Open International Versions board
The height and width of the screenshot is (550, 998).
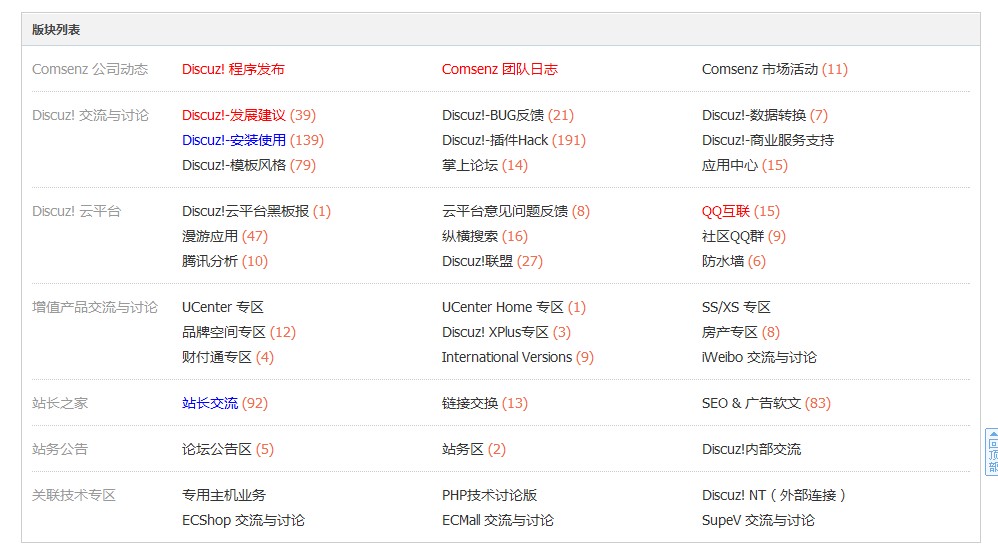click(507, 357)
